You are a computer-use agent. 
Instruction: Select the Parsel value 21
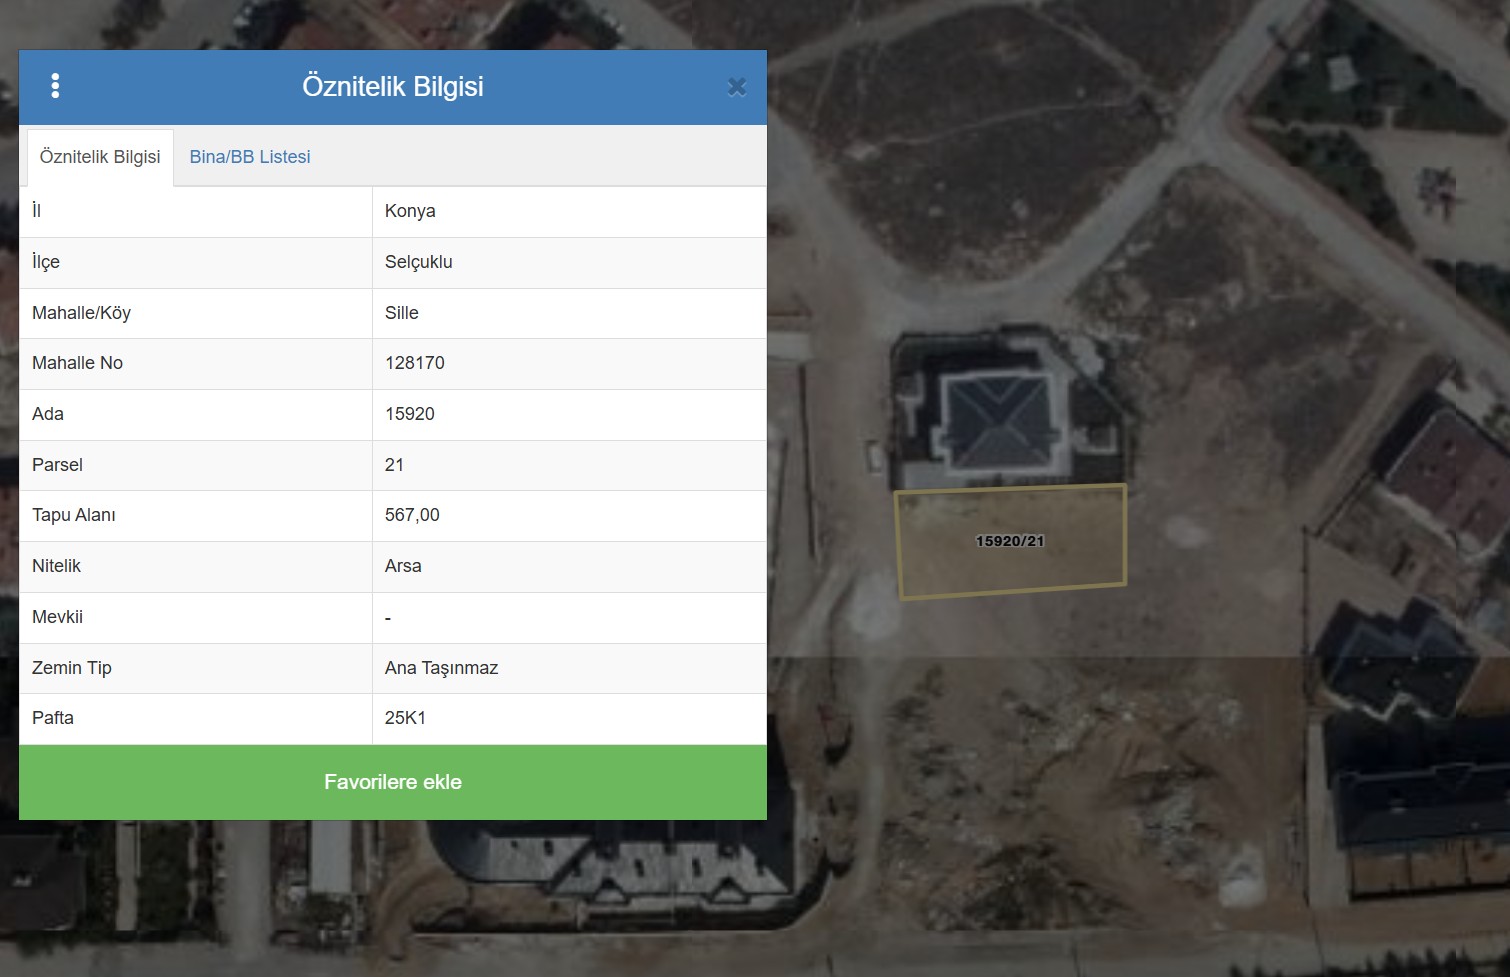tap(395, 465)
